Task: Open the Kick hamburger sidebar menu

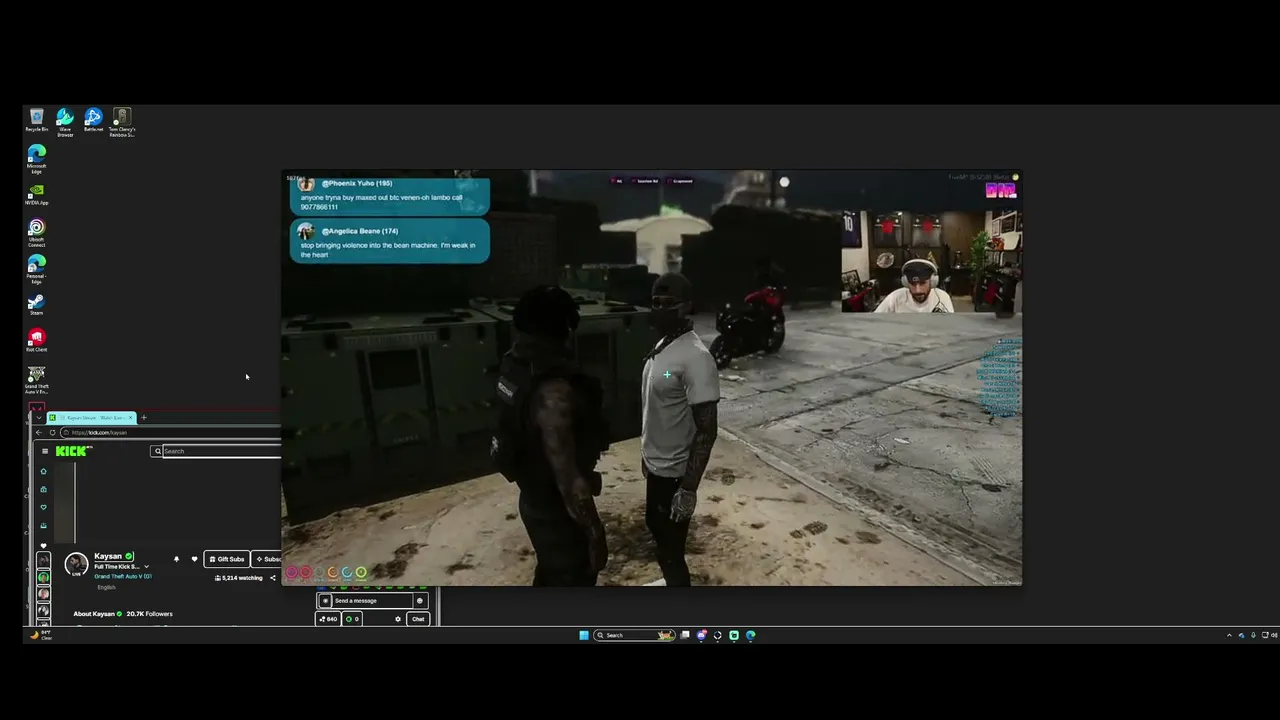Action: coord(44,451)
